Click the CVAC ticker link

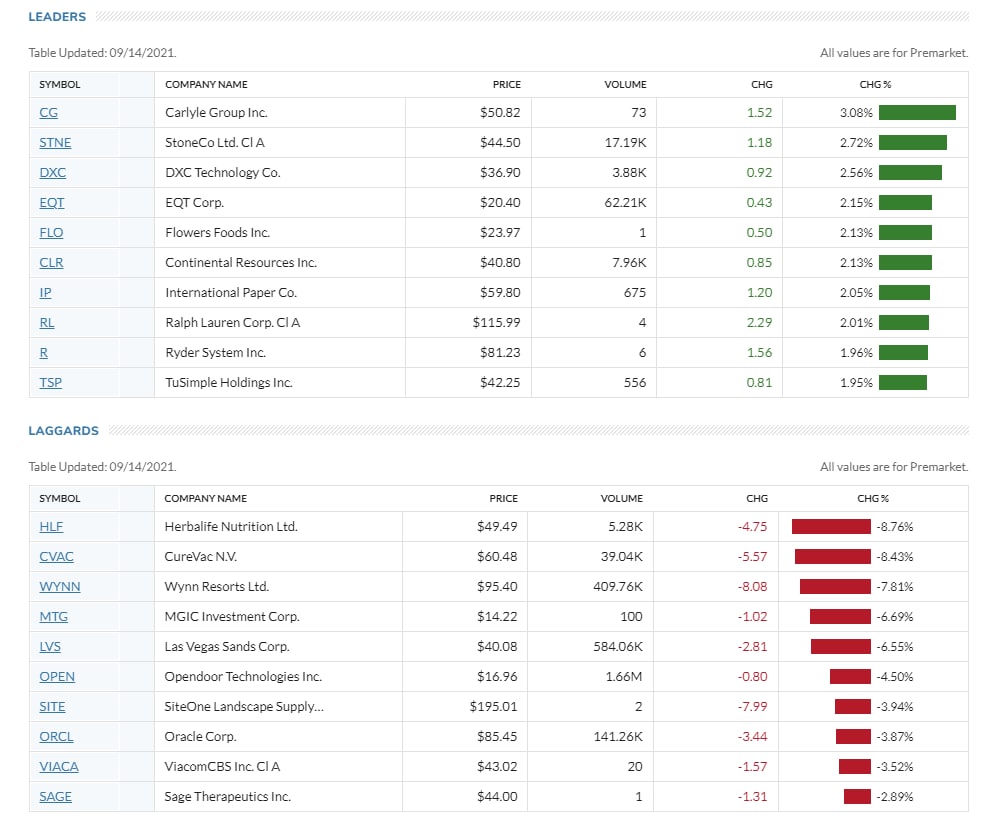click(56, 557)
